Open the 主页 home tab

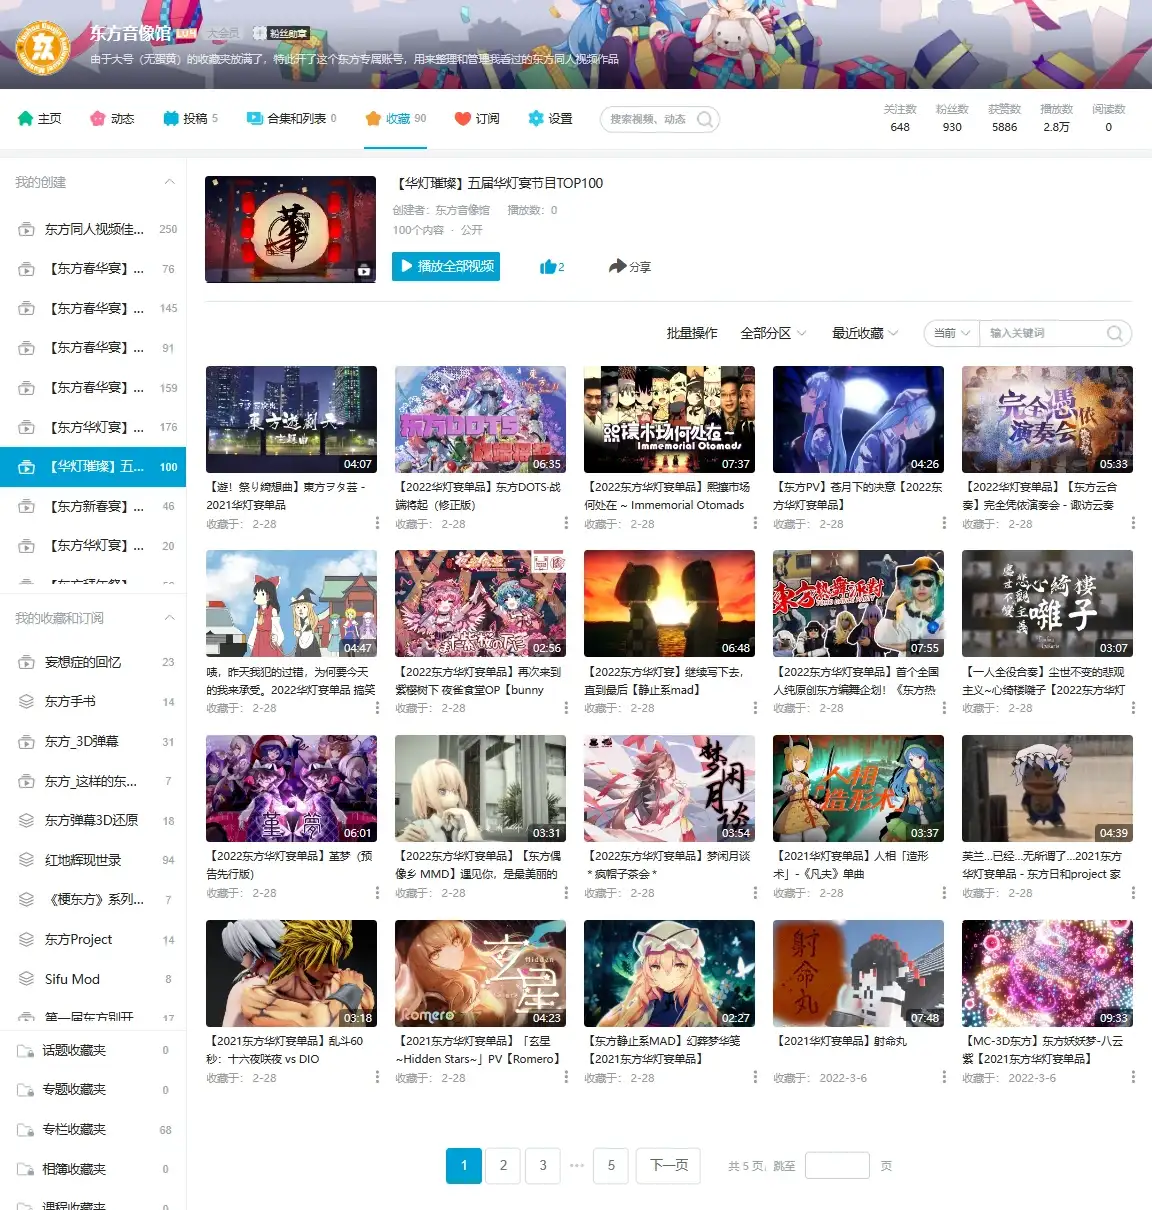pyautogui.click(x=40, y=118)
